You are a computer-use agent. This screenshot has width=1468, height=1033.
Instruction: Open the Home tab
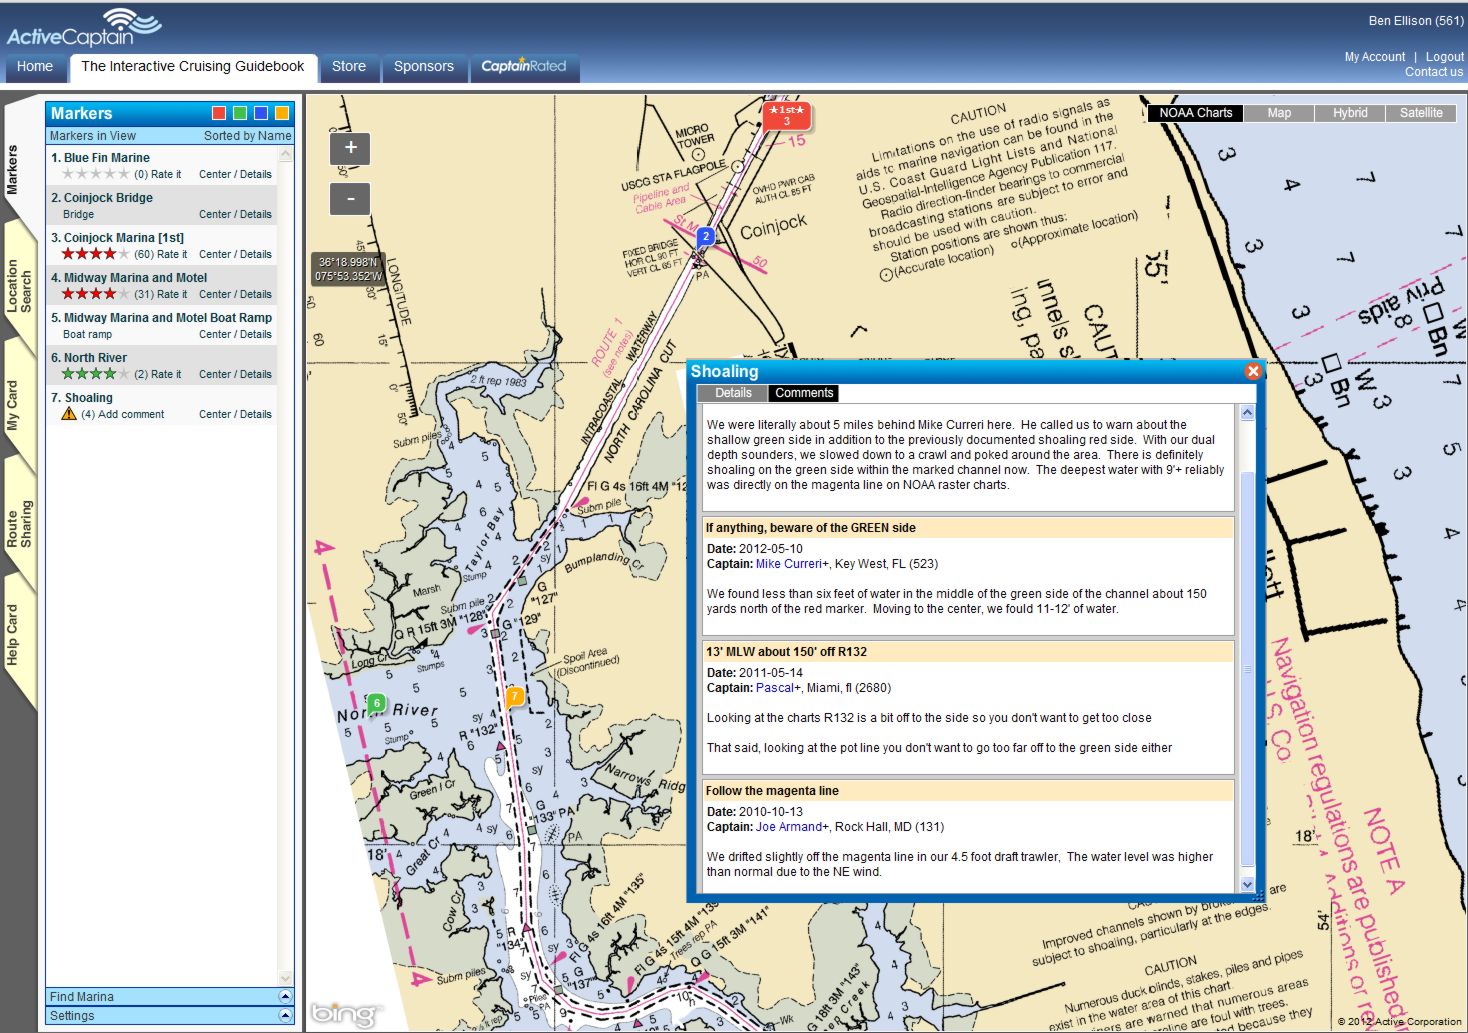(35, 67)
